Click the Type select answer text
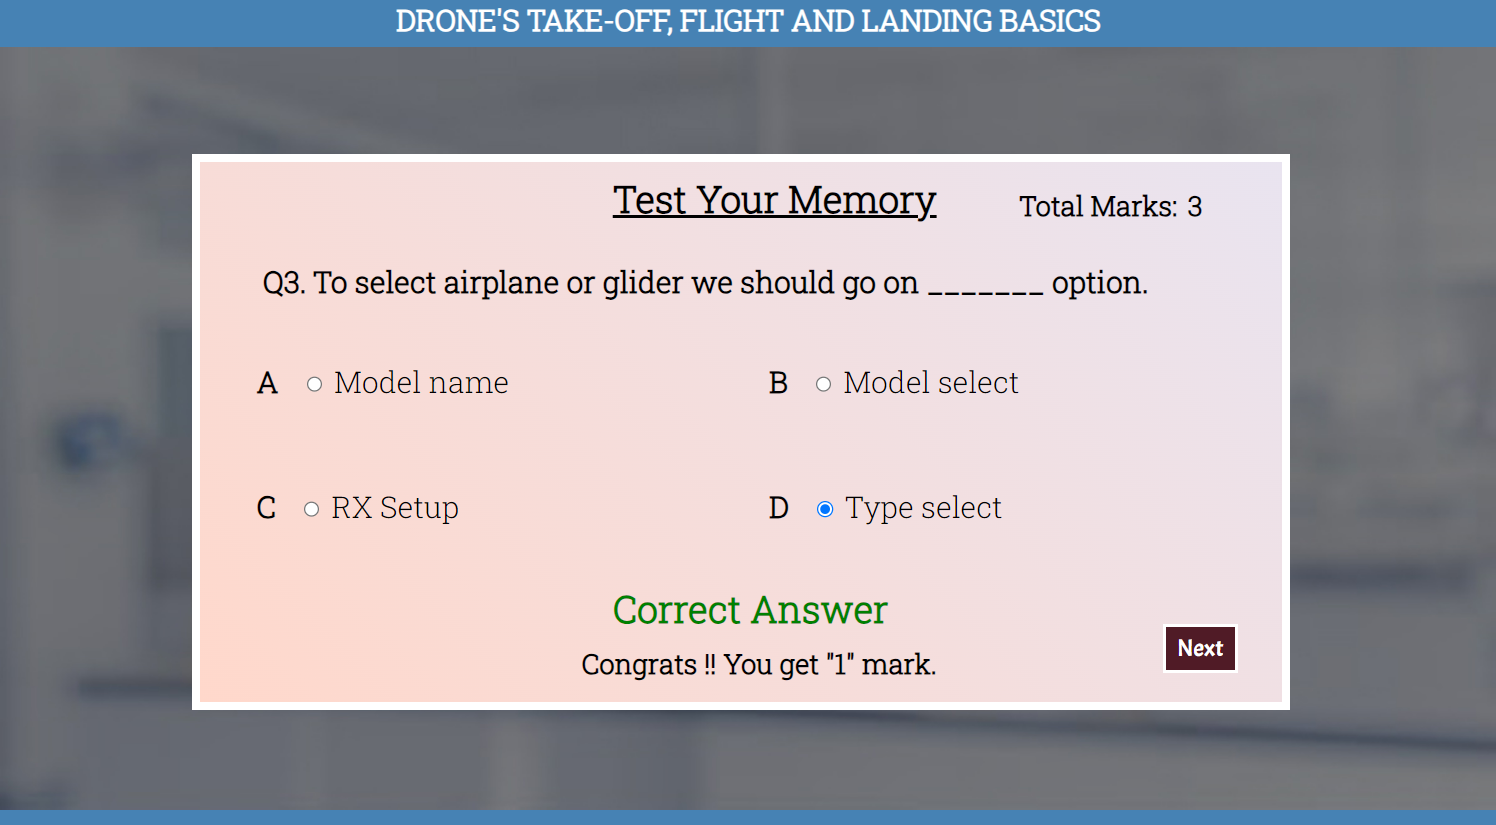 click(923, 508)
